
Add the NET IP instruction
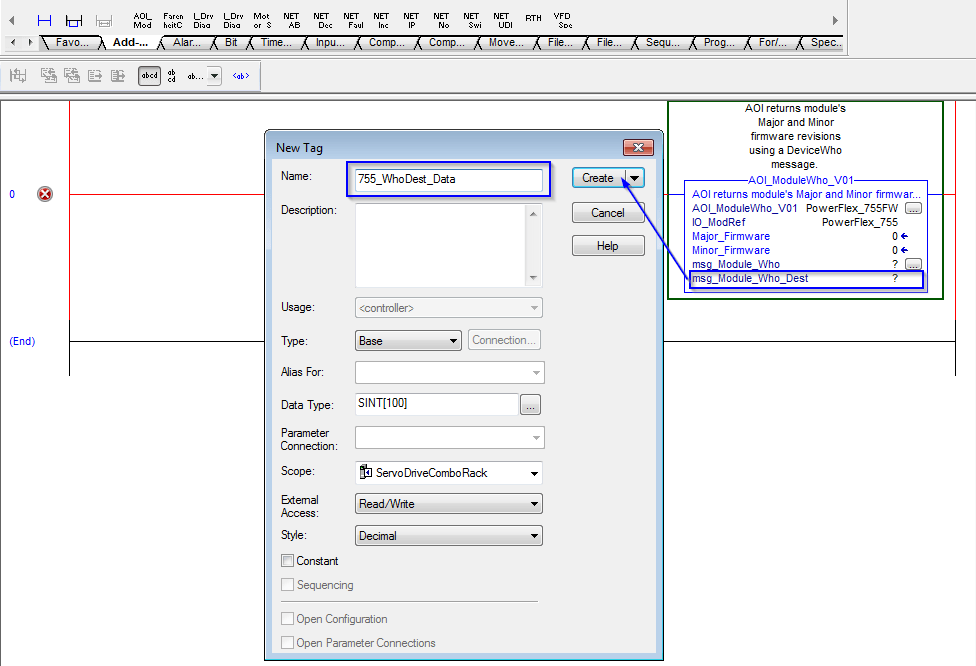411,21
